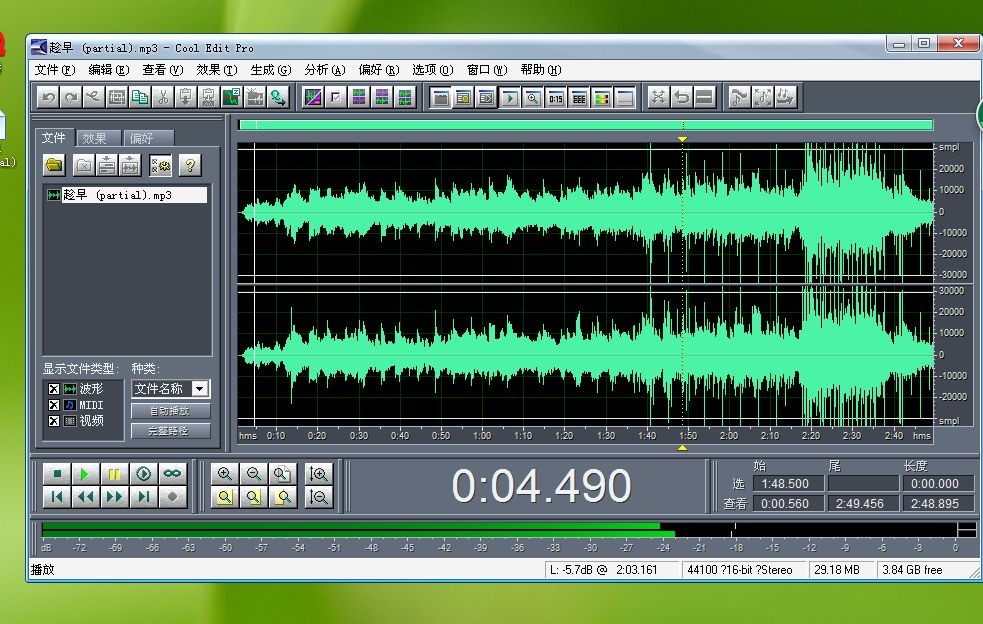The width and height of the screenshot is (983, 624).
Task: Toggle the 波形 file type checkbox
Action: (x=53, y=388)
